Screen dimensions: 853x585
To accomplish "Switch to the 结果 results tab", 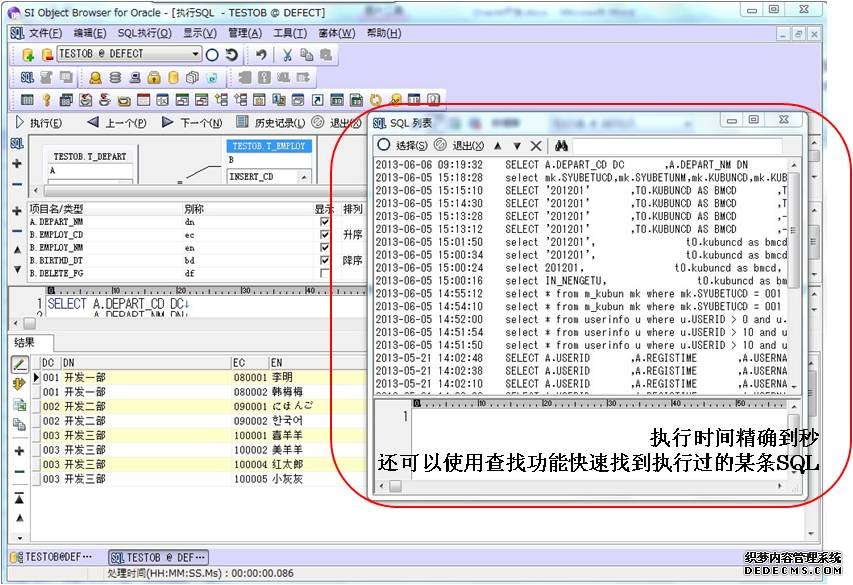I will click(23, 342).
